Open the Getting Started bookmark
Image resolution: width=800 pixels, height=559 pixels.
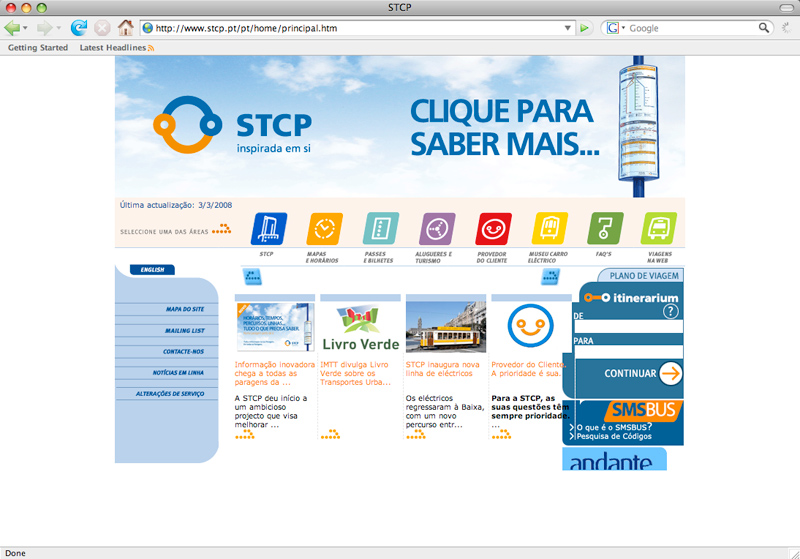coord(38,47)
